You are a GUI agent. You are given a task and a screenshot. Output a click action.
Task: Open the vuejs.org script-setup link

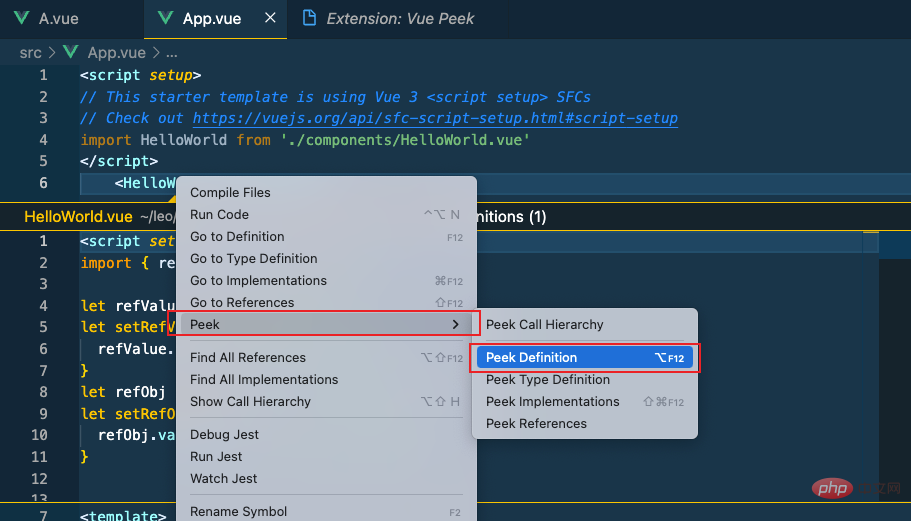(435, 118)
